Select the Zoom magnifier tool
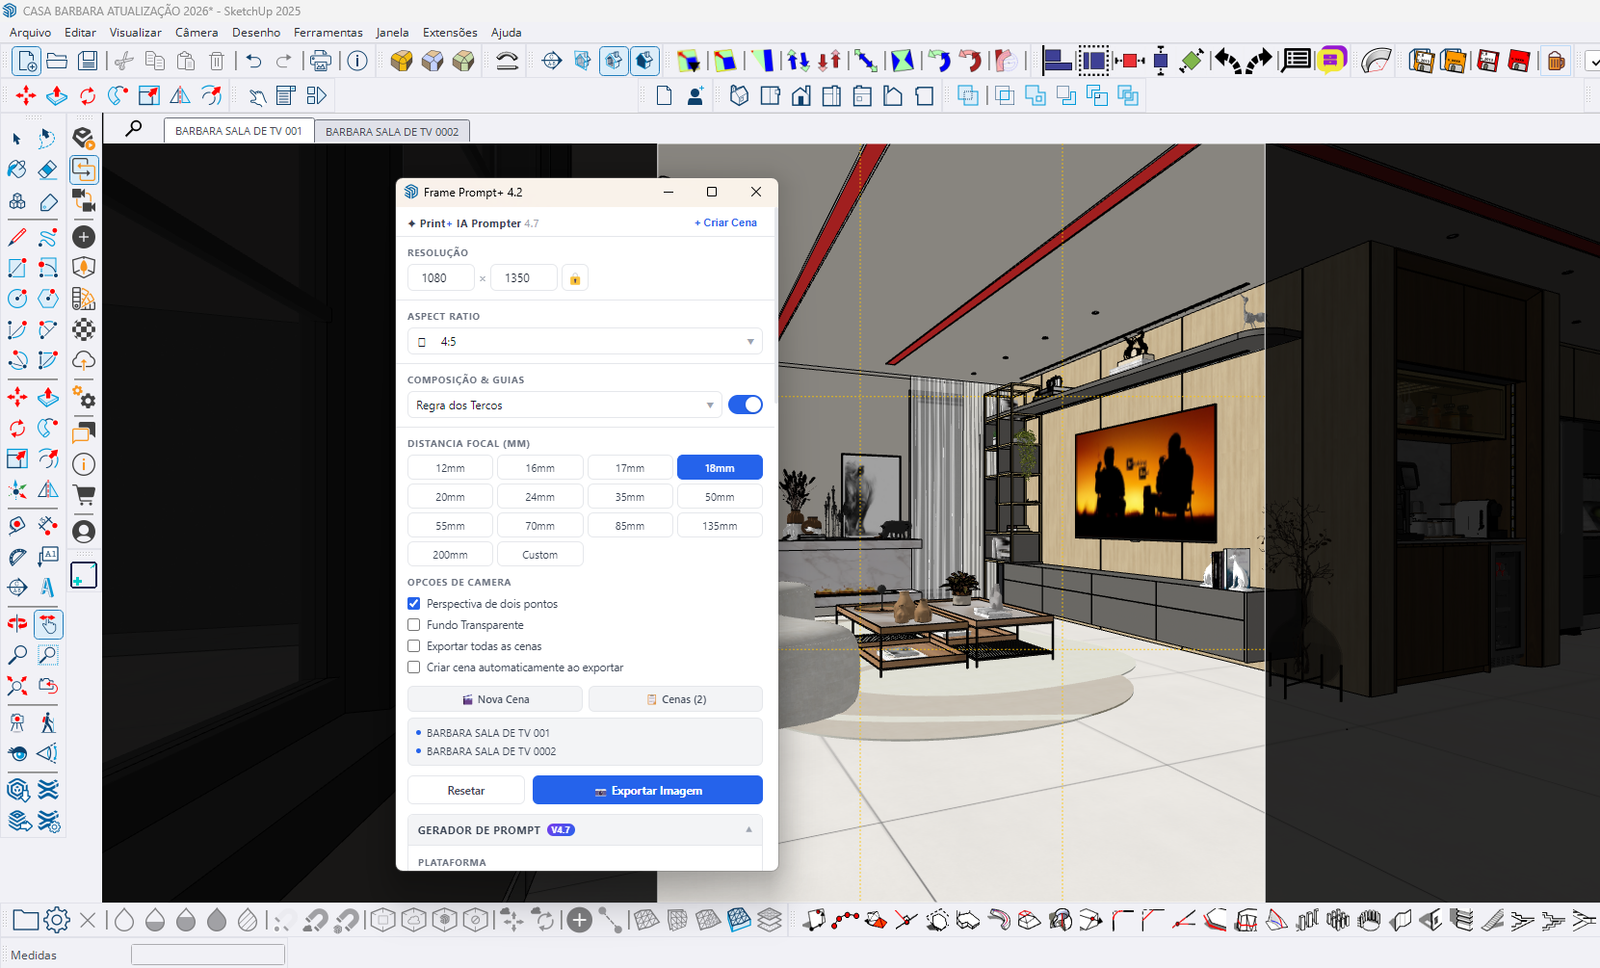This screenshot has height=968, width=1600. tap(17, 655)
